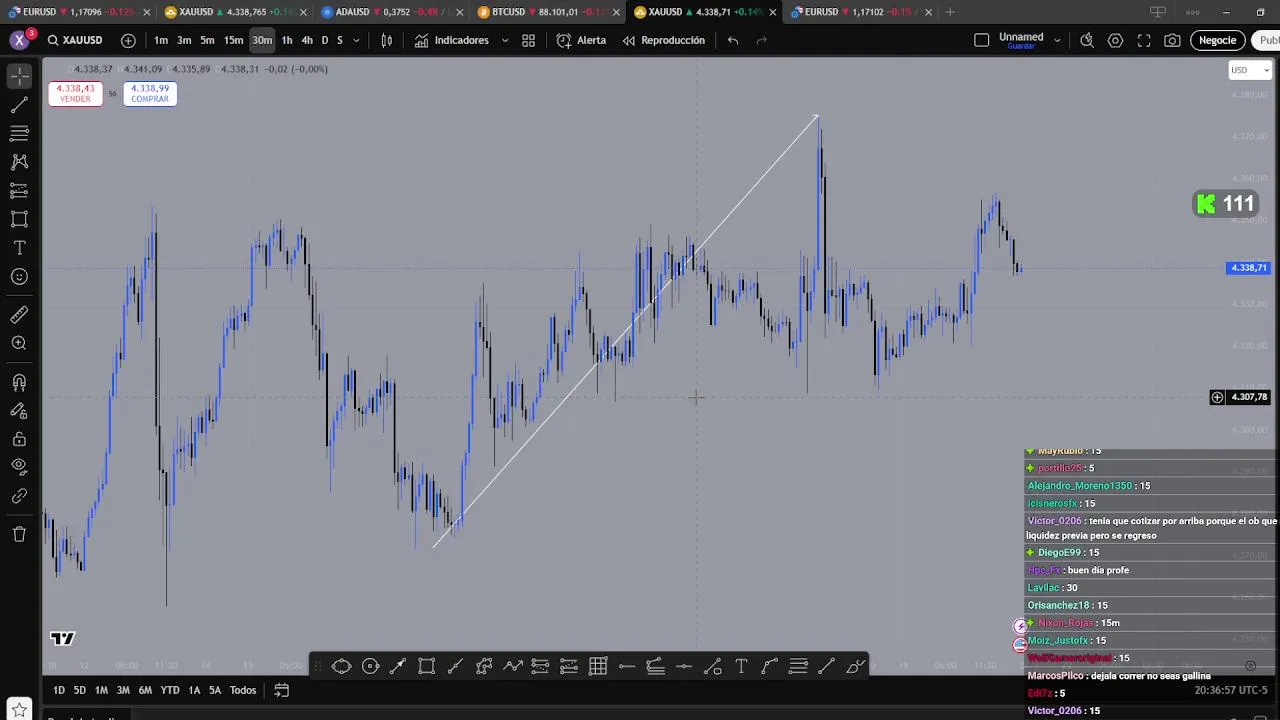Set chart range to 5D
This screenshot has width=1280, height=720.
[x=79, y=690]
